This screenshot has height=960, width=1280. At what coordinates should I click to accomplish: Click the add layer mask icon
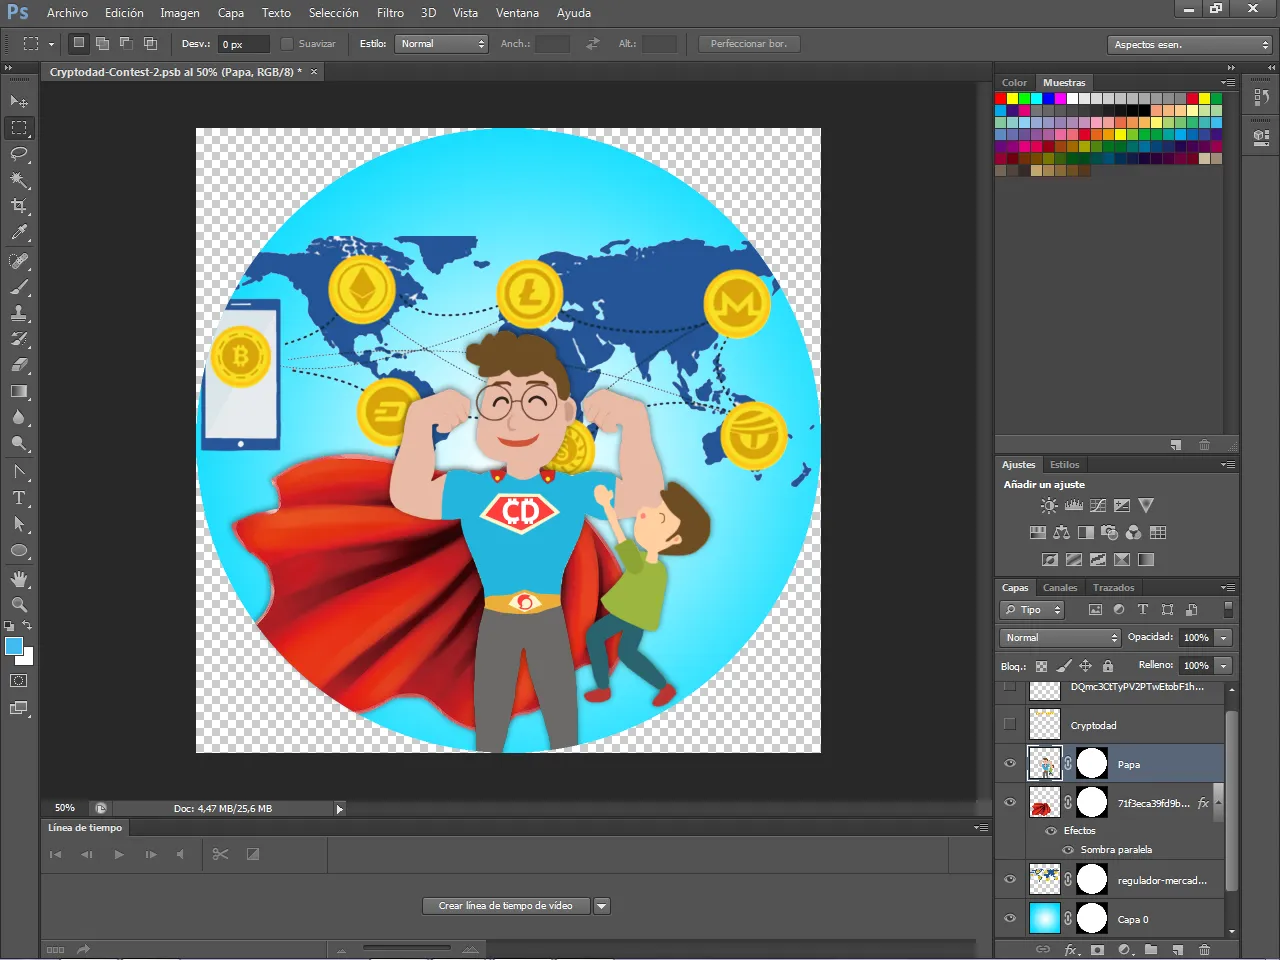1098,950
